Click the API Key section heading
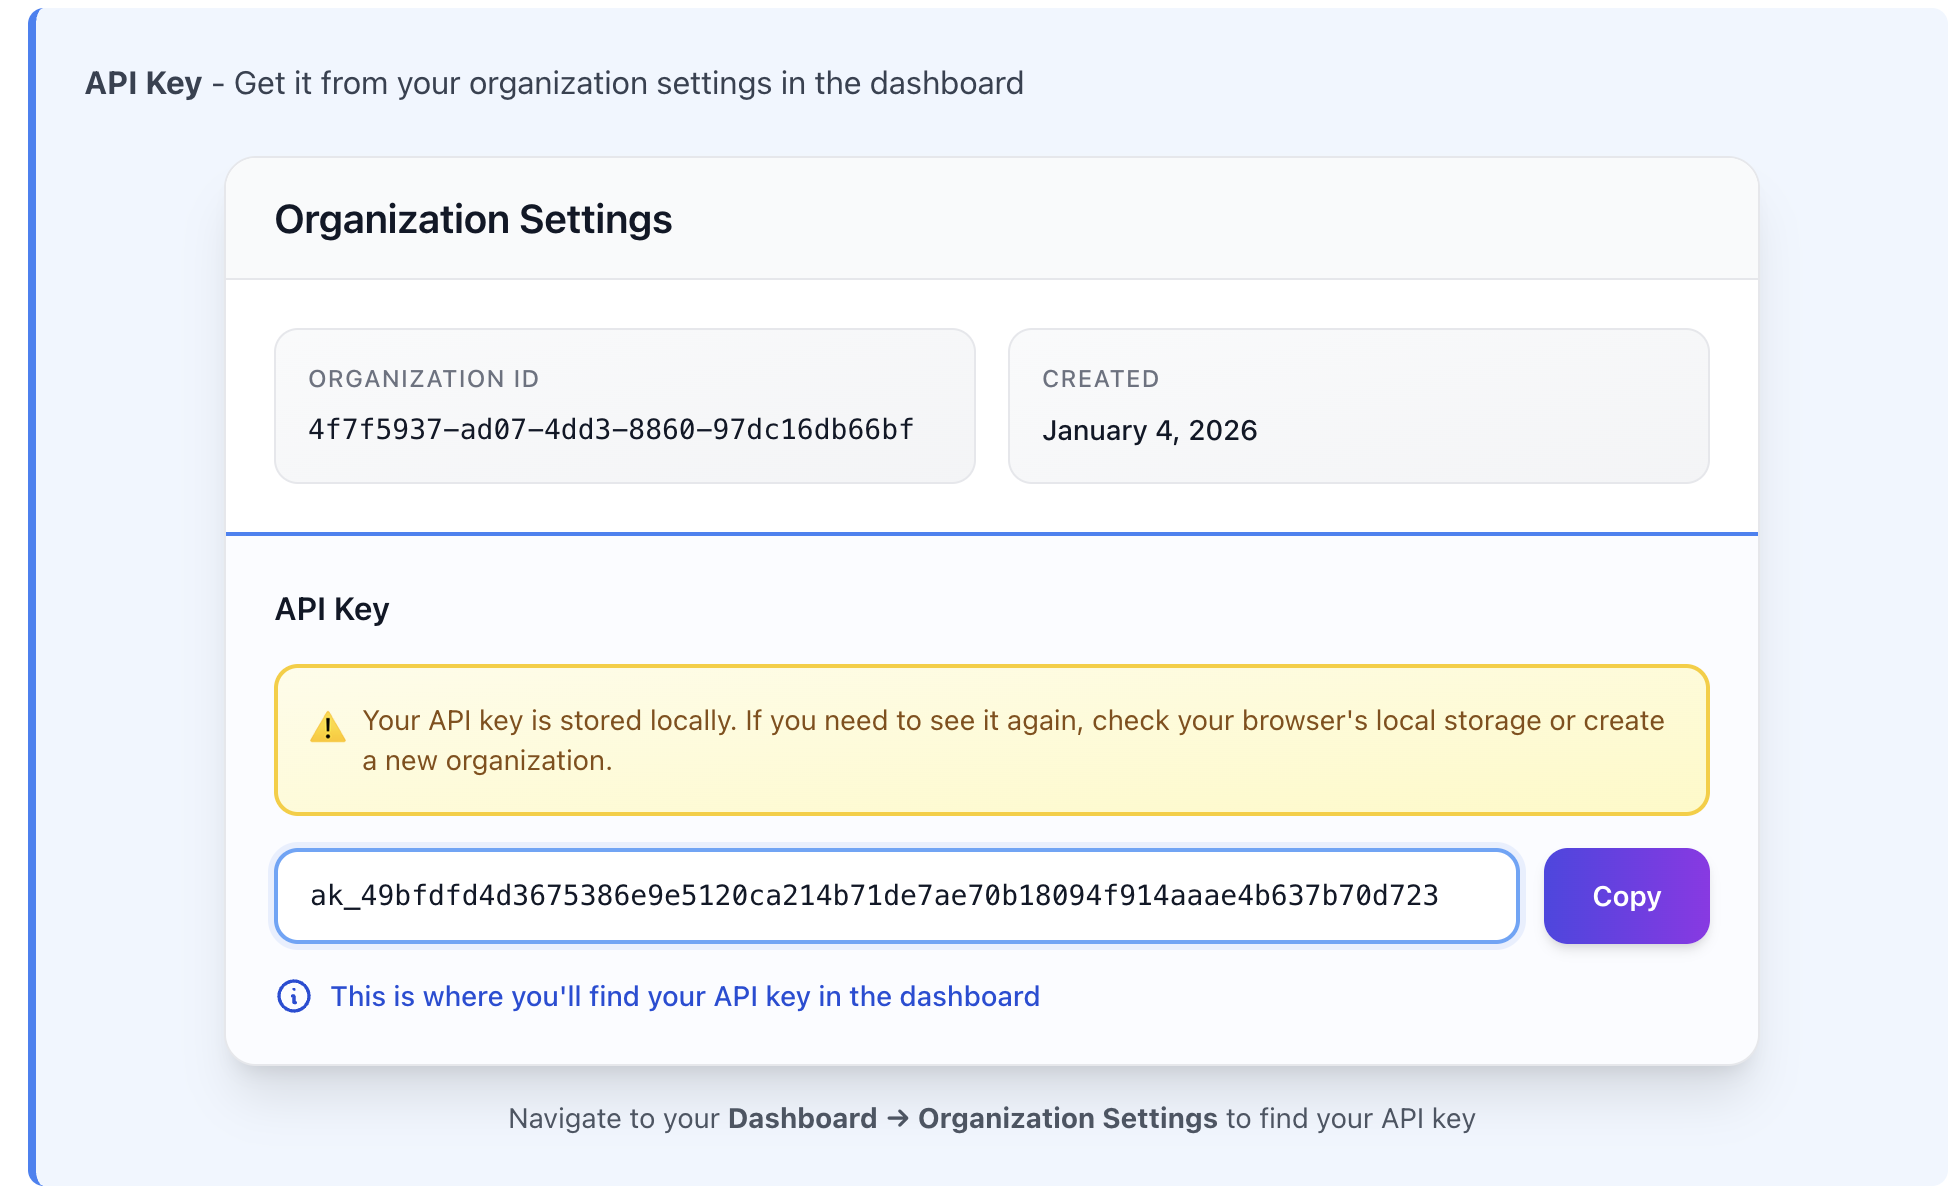Image resolution: width=1960 pixels, height=1198 pixels. click(x=332, y=608)
